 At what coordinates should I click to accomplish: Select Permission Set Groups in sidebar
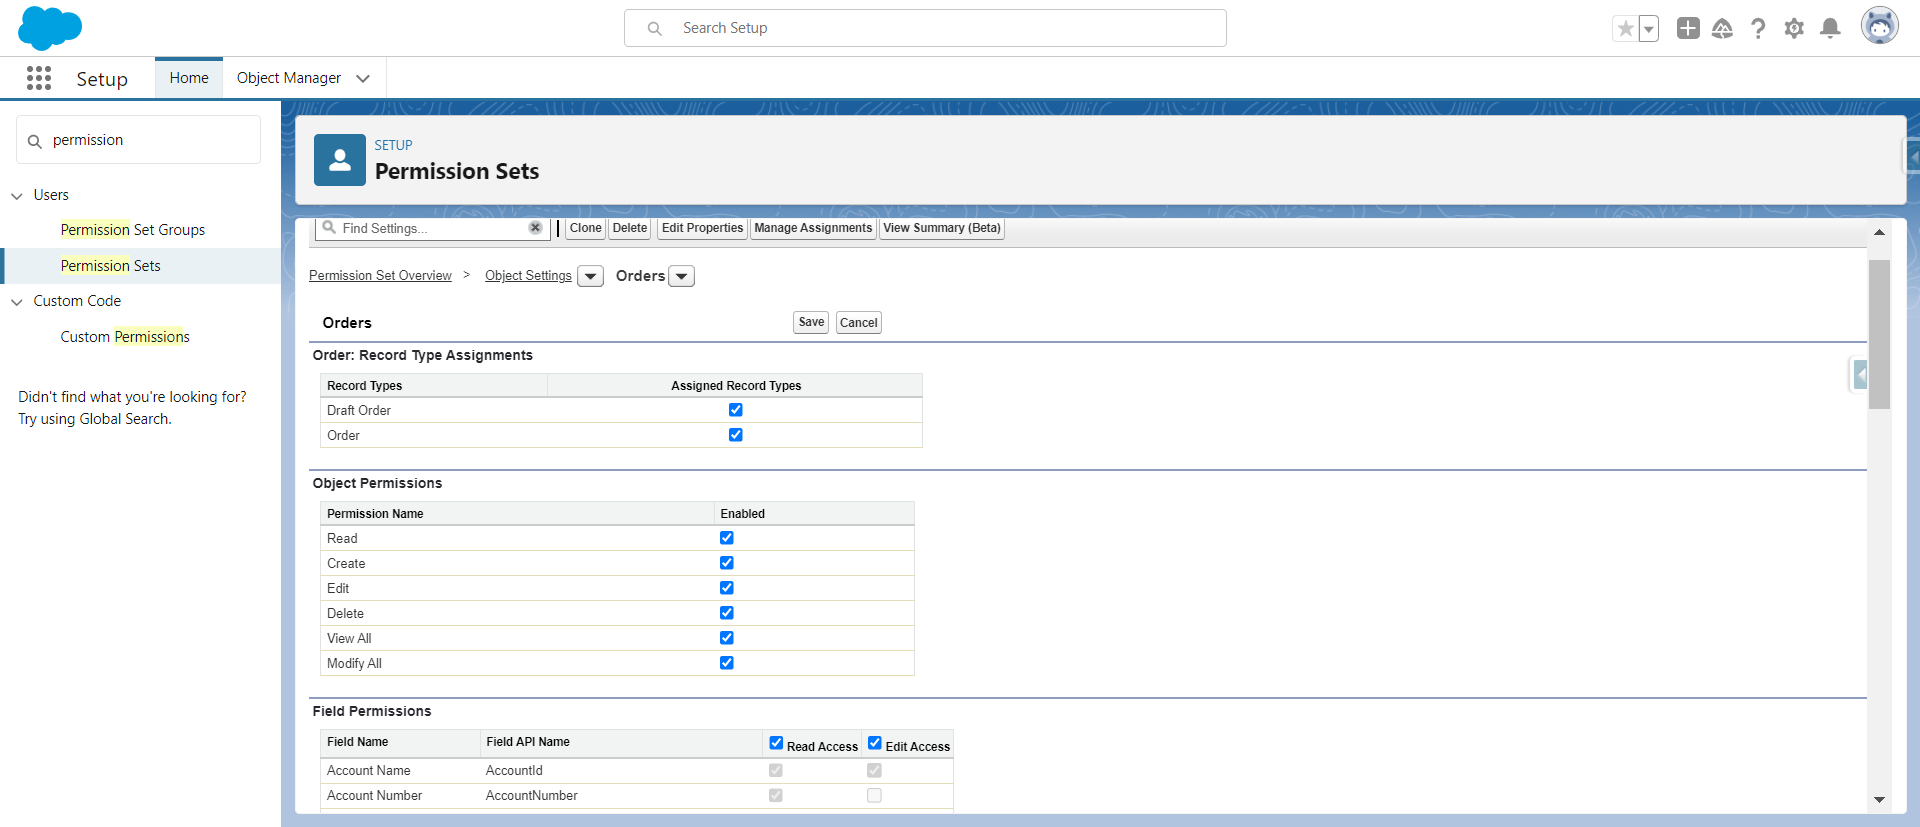132,230
